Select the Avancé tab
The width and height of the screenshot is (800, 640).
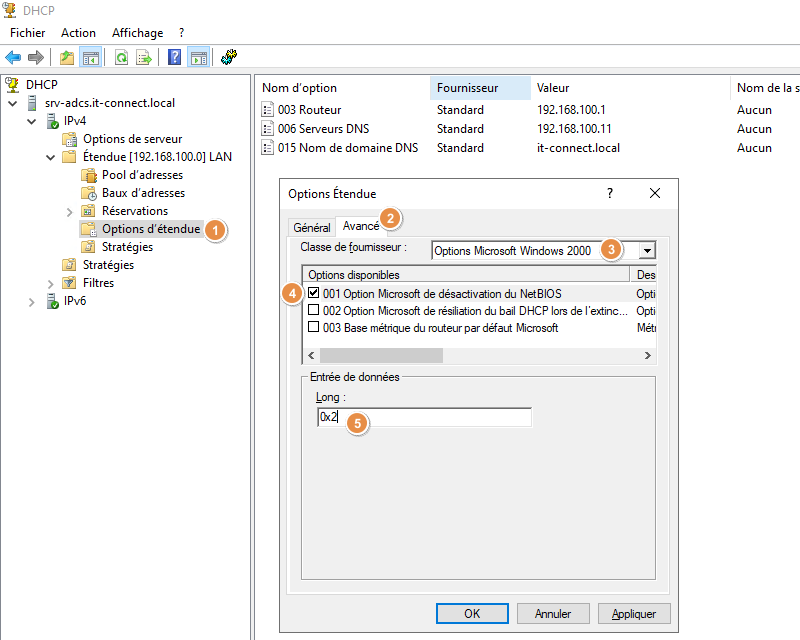pyautogui.click(x=361, y=226)
